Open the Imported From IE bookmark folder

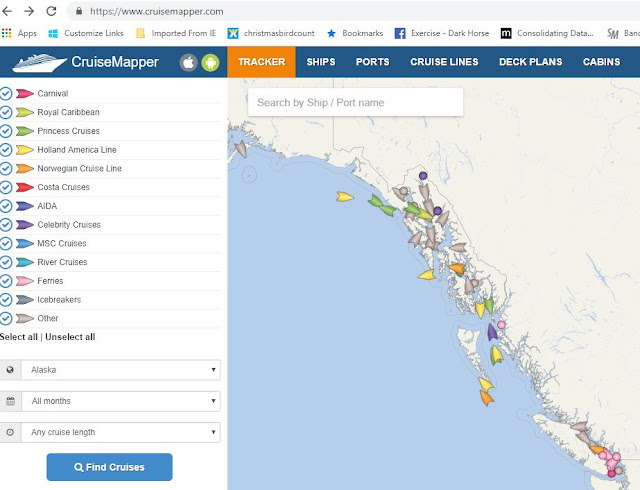coord(176,33)
